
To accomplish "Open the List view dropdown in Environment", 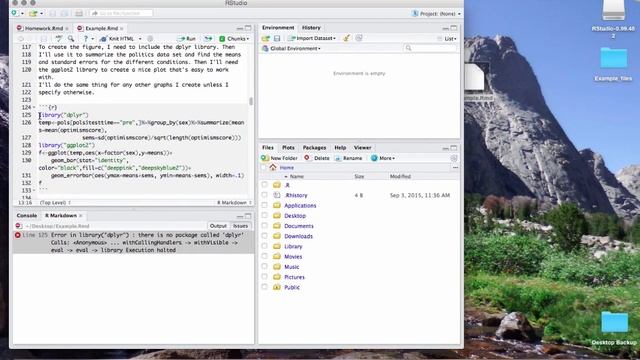I will (447, 38).
